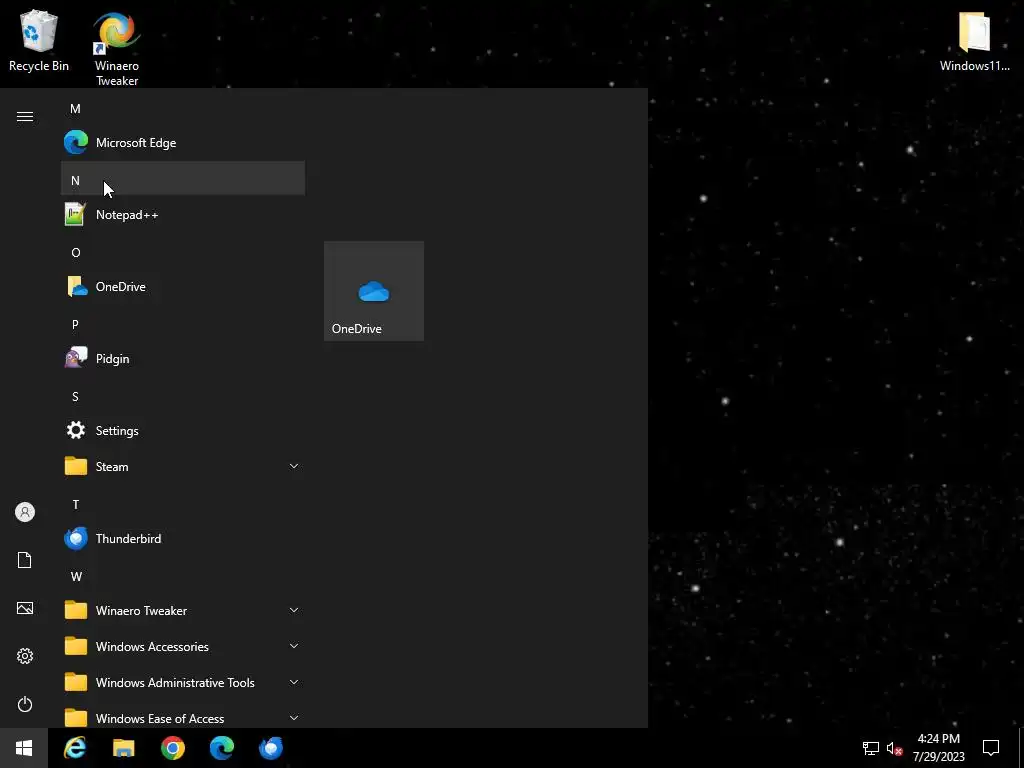The image size is (1024, 768).
Task: Open the Action Center notifications
Action: coord(991,748)
